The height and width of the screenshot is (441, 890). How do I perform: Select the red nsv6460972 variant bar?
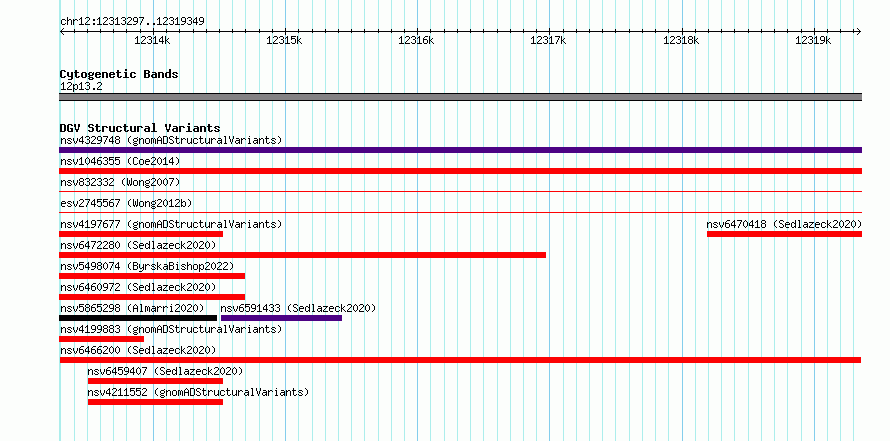click(152, 297)
